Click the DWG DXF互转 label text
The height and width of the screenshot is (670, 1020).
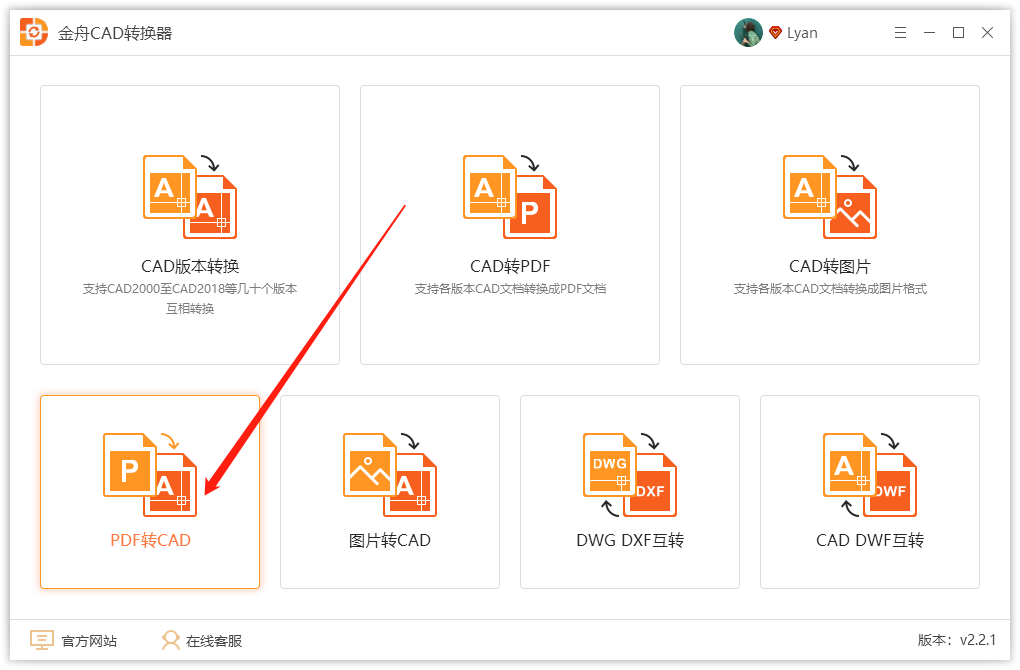tap(630, 541)
